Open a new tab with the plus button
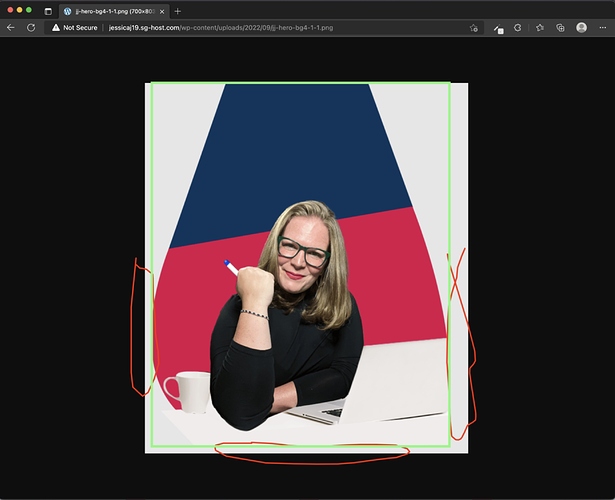 click(x=178, y=10)
